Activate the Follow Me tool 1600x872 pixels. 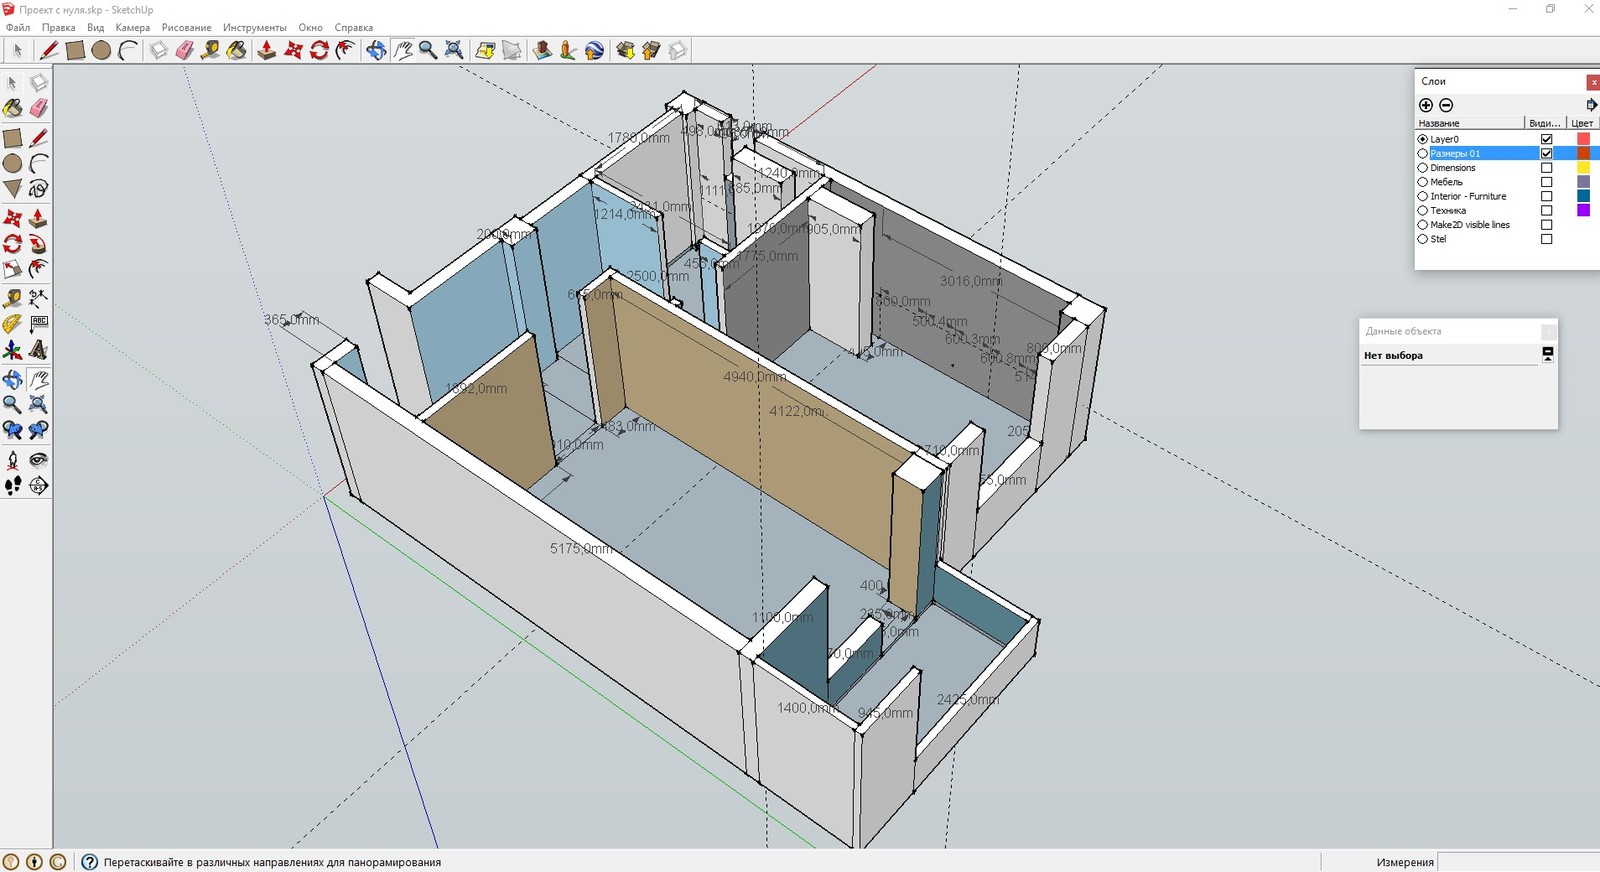[38, 243]
